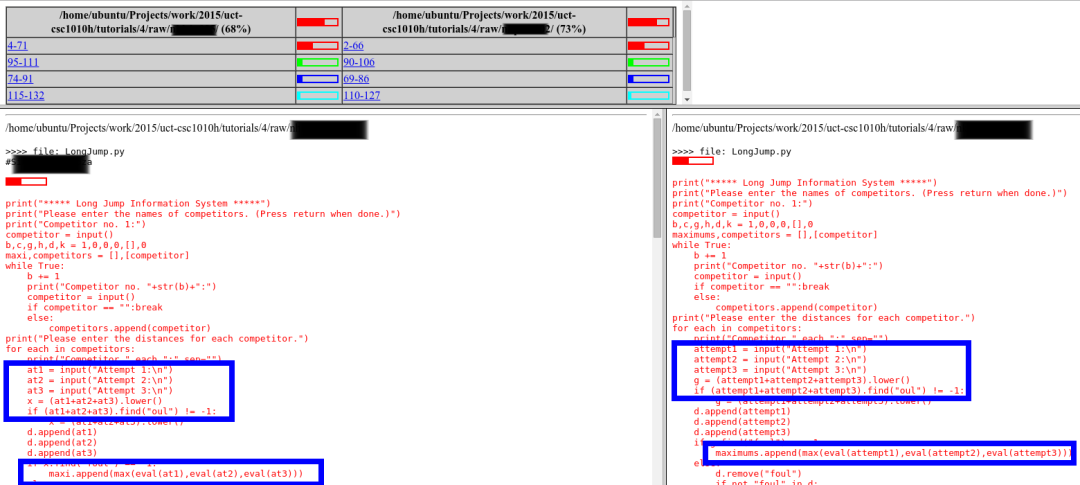
Task: Click the left code pane's vertical scrollbar
Action: pyautogui.click(x=656, y=296)
